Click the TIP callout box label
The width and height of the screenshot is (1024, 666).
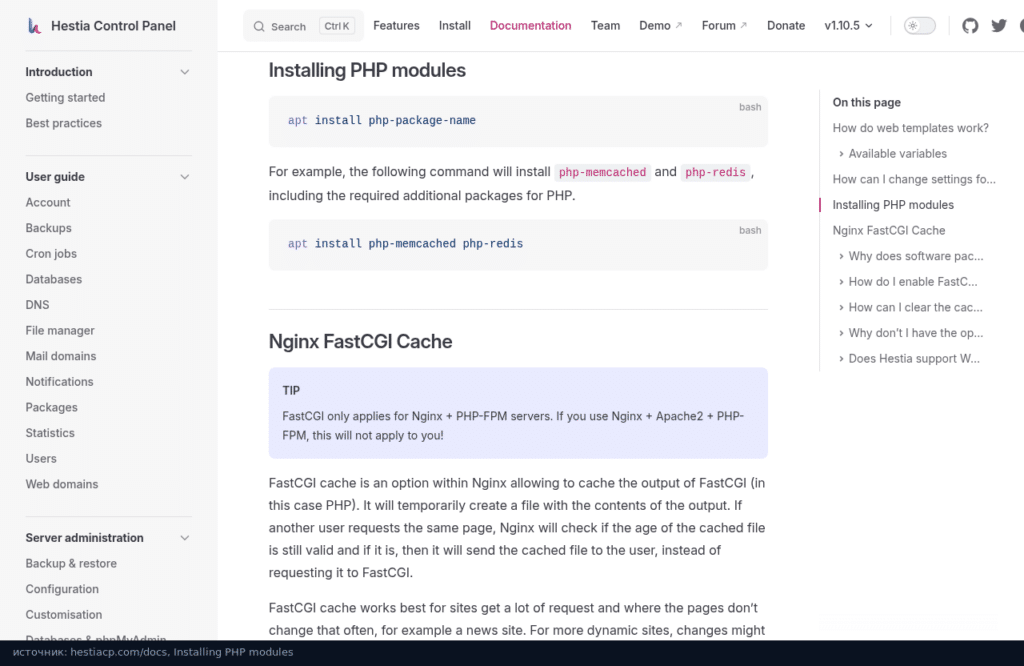[x=291, y=390]
